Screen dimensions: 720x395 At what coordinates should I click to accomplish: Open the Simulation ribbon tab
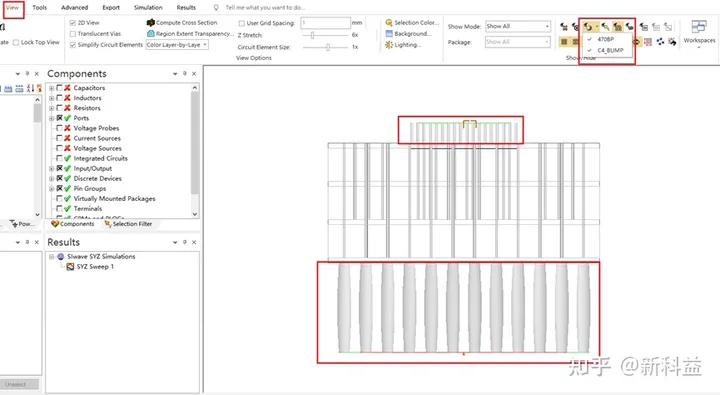148,7
